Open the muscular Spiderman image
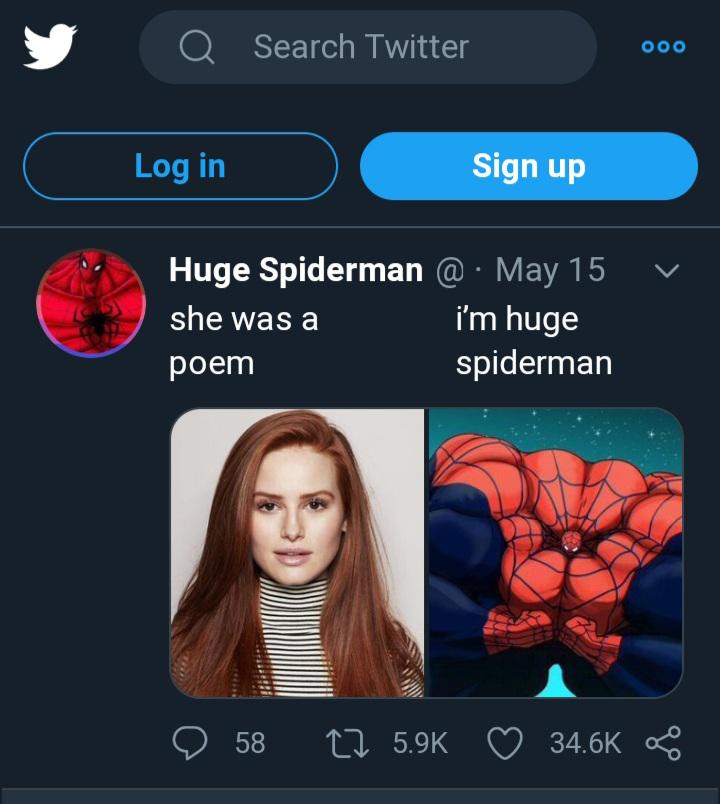 tap(556, 552)
